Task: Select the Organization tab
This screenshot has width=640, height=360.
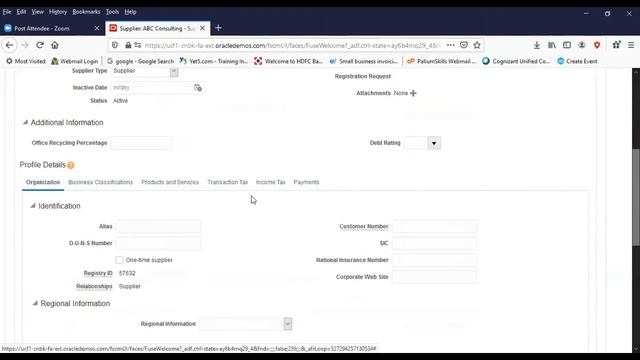Action: (43, 182)
